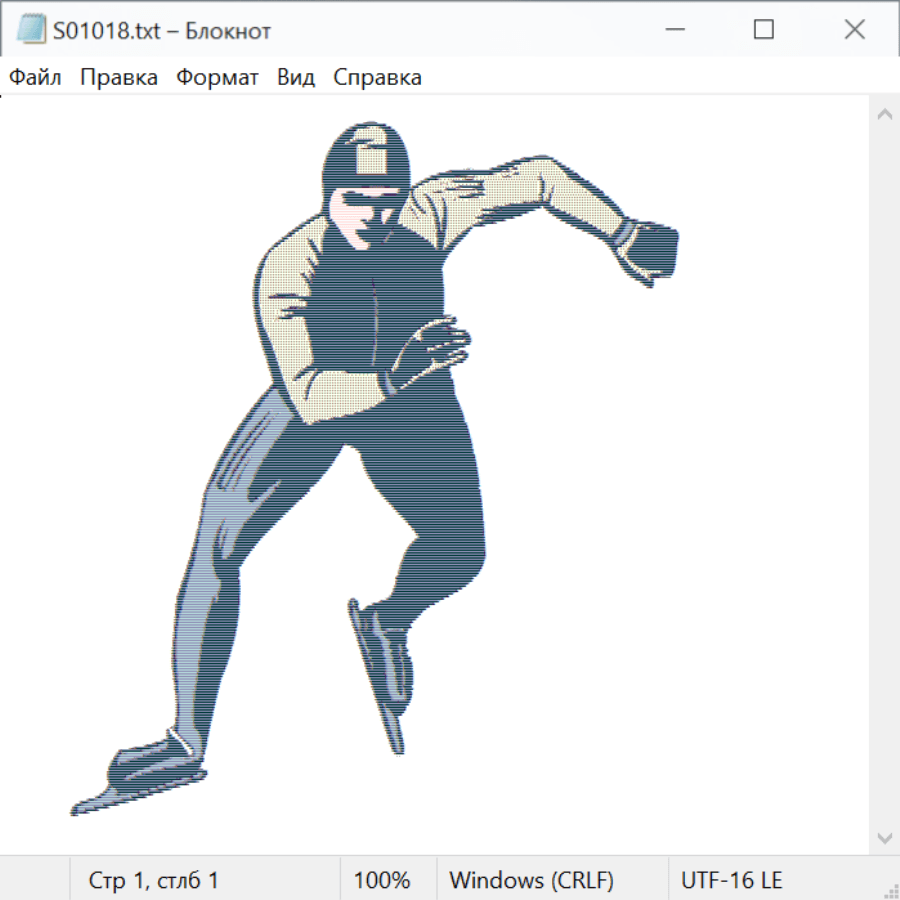Click the Windows (CRLF) line ending indicator
This screenshot has width=900, height=900.
531,880
